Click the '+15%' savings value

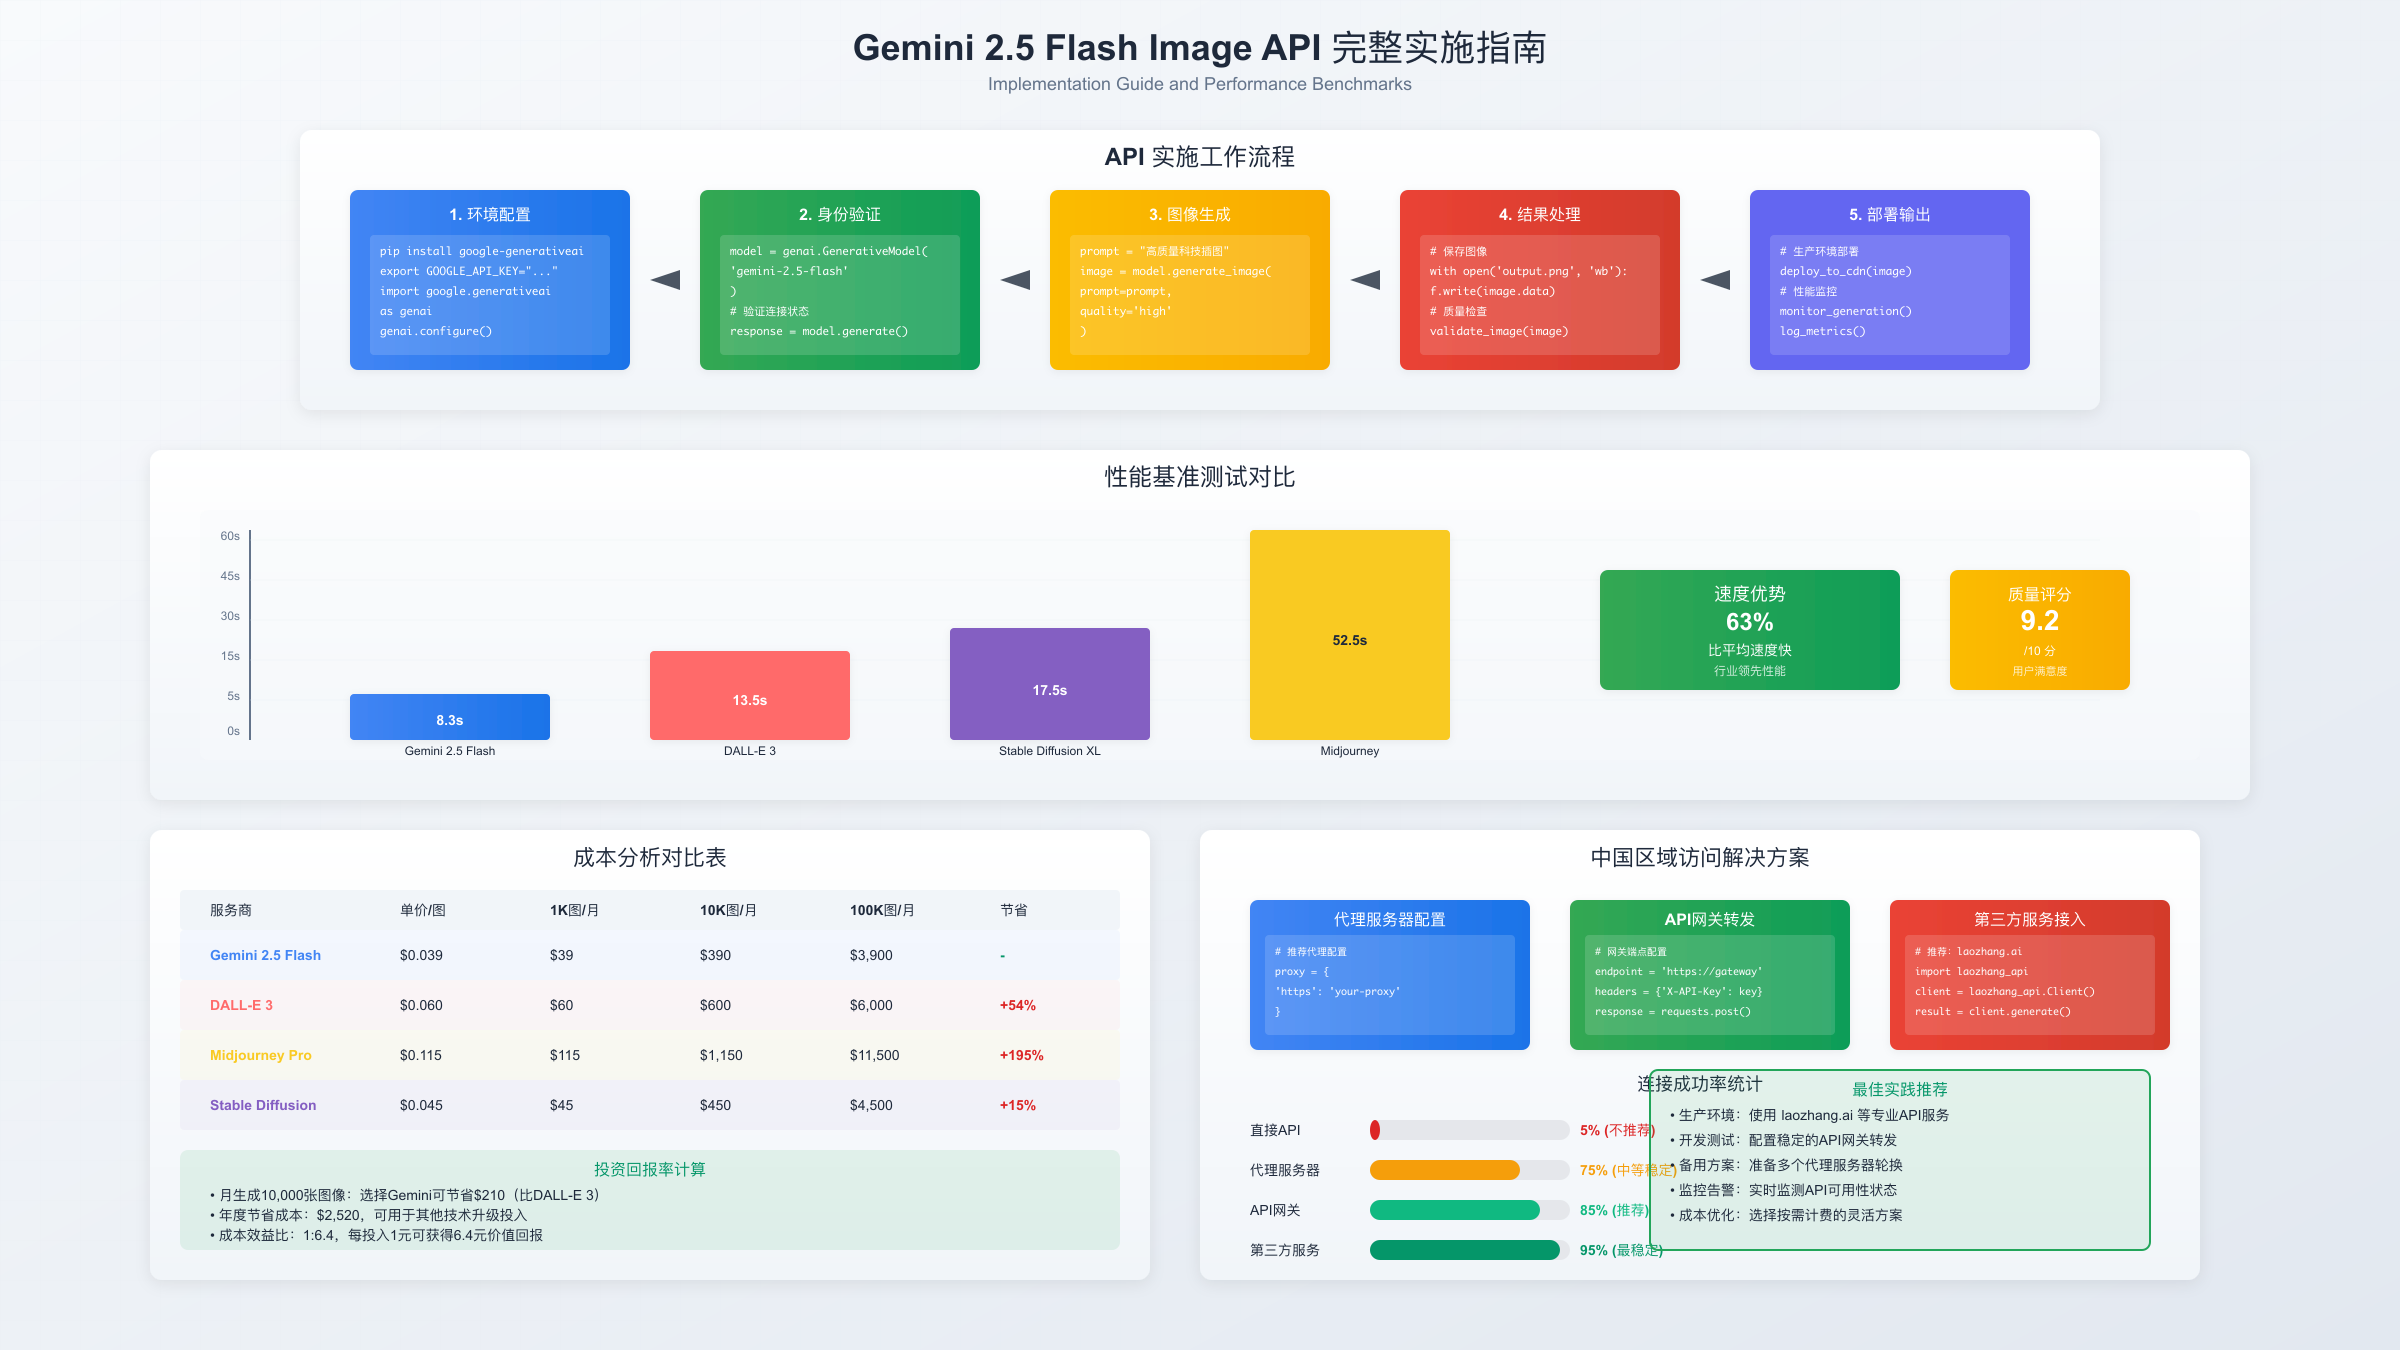[1018, 1105]
